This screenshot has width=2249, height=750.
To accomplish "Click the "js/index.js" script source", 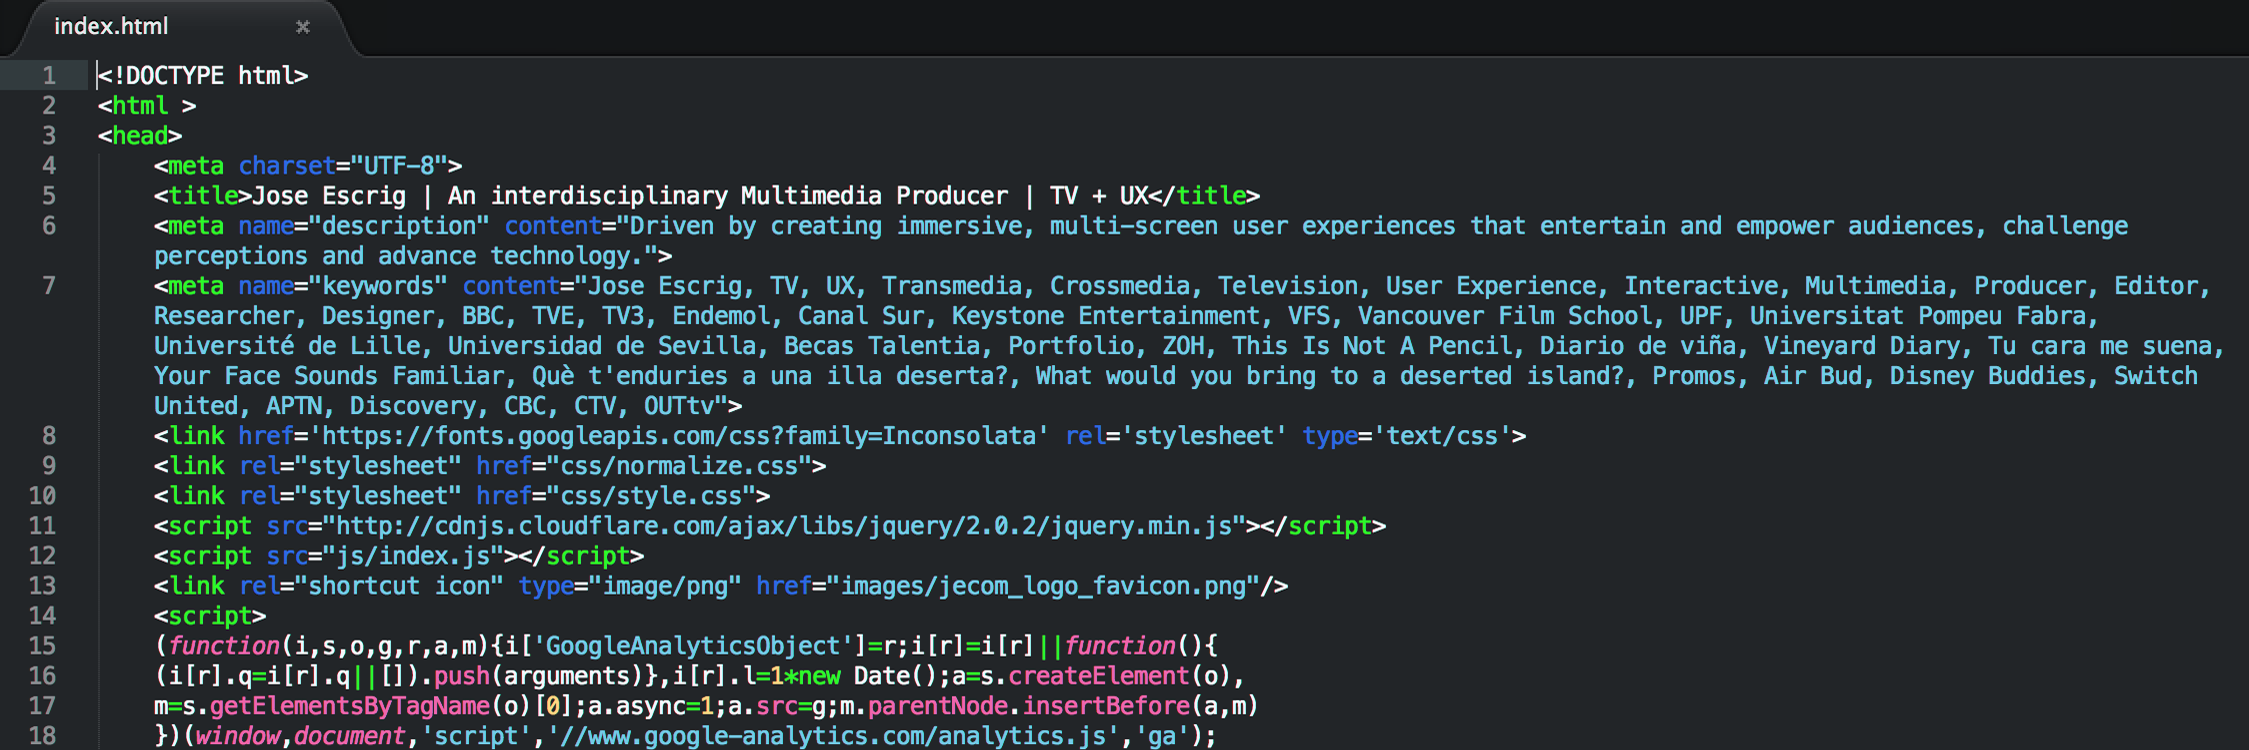I will point(413,555).
